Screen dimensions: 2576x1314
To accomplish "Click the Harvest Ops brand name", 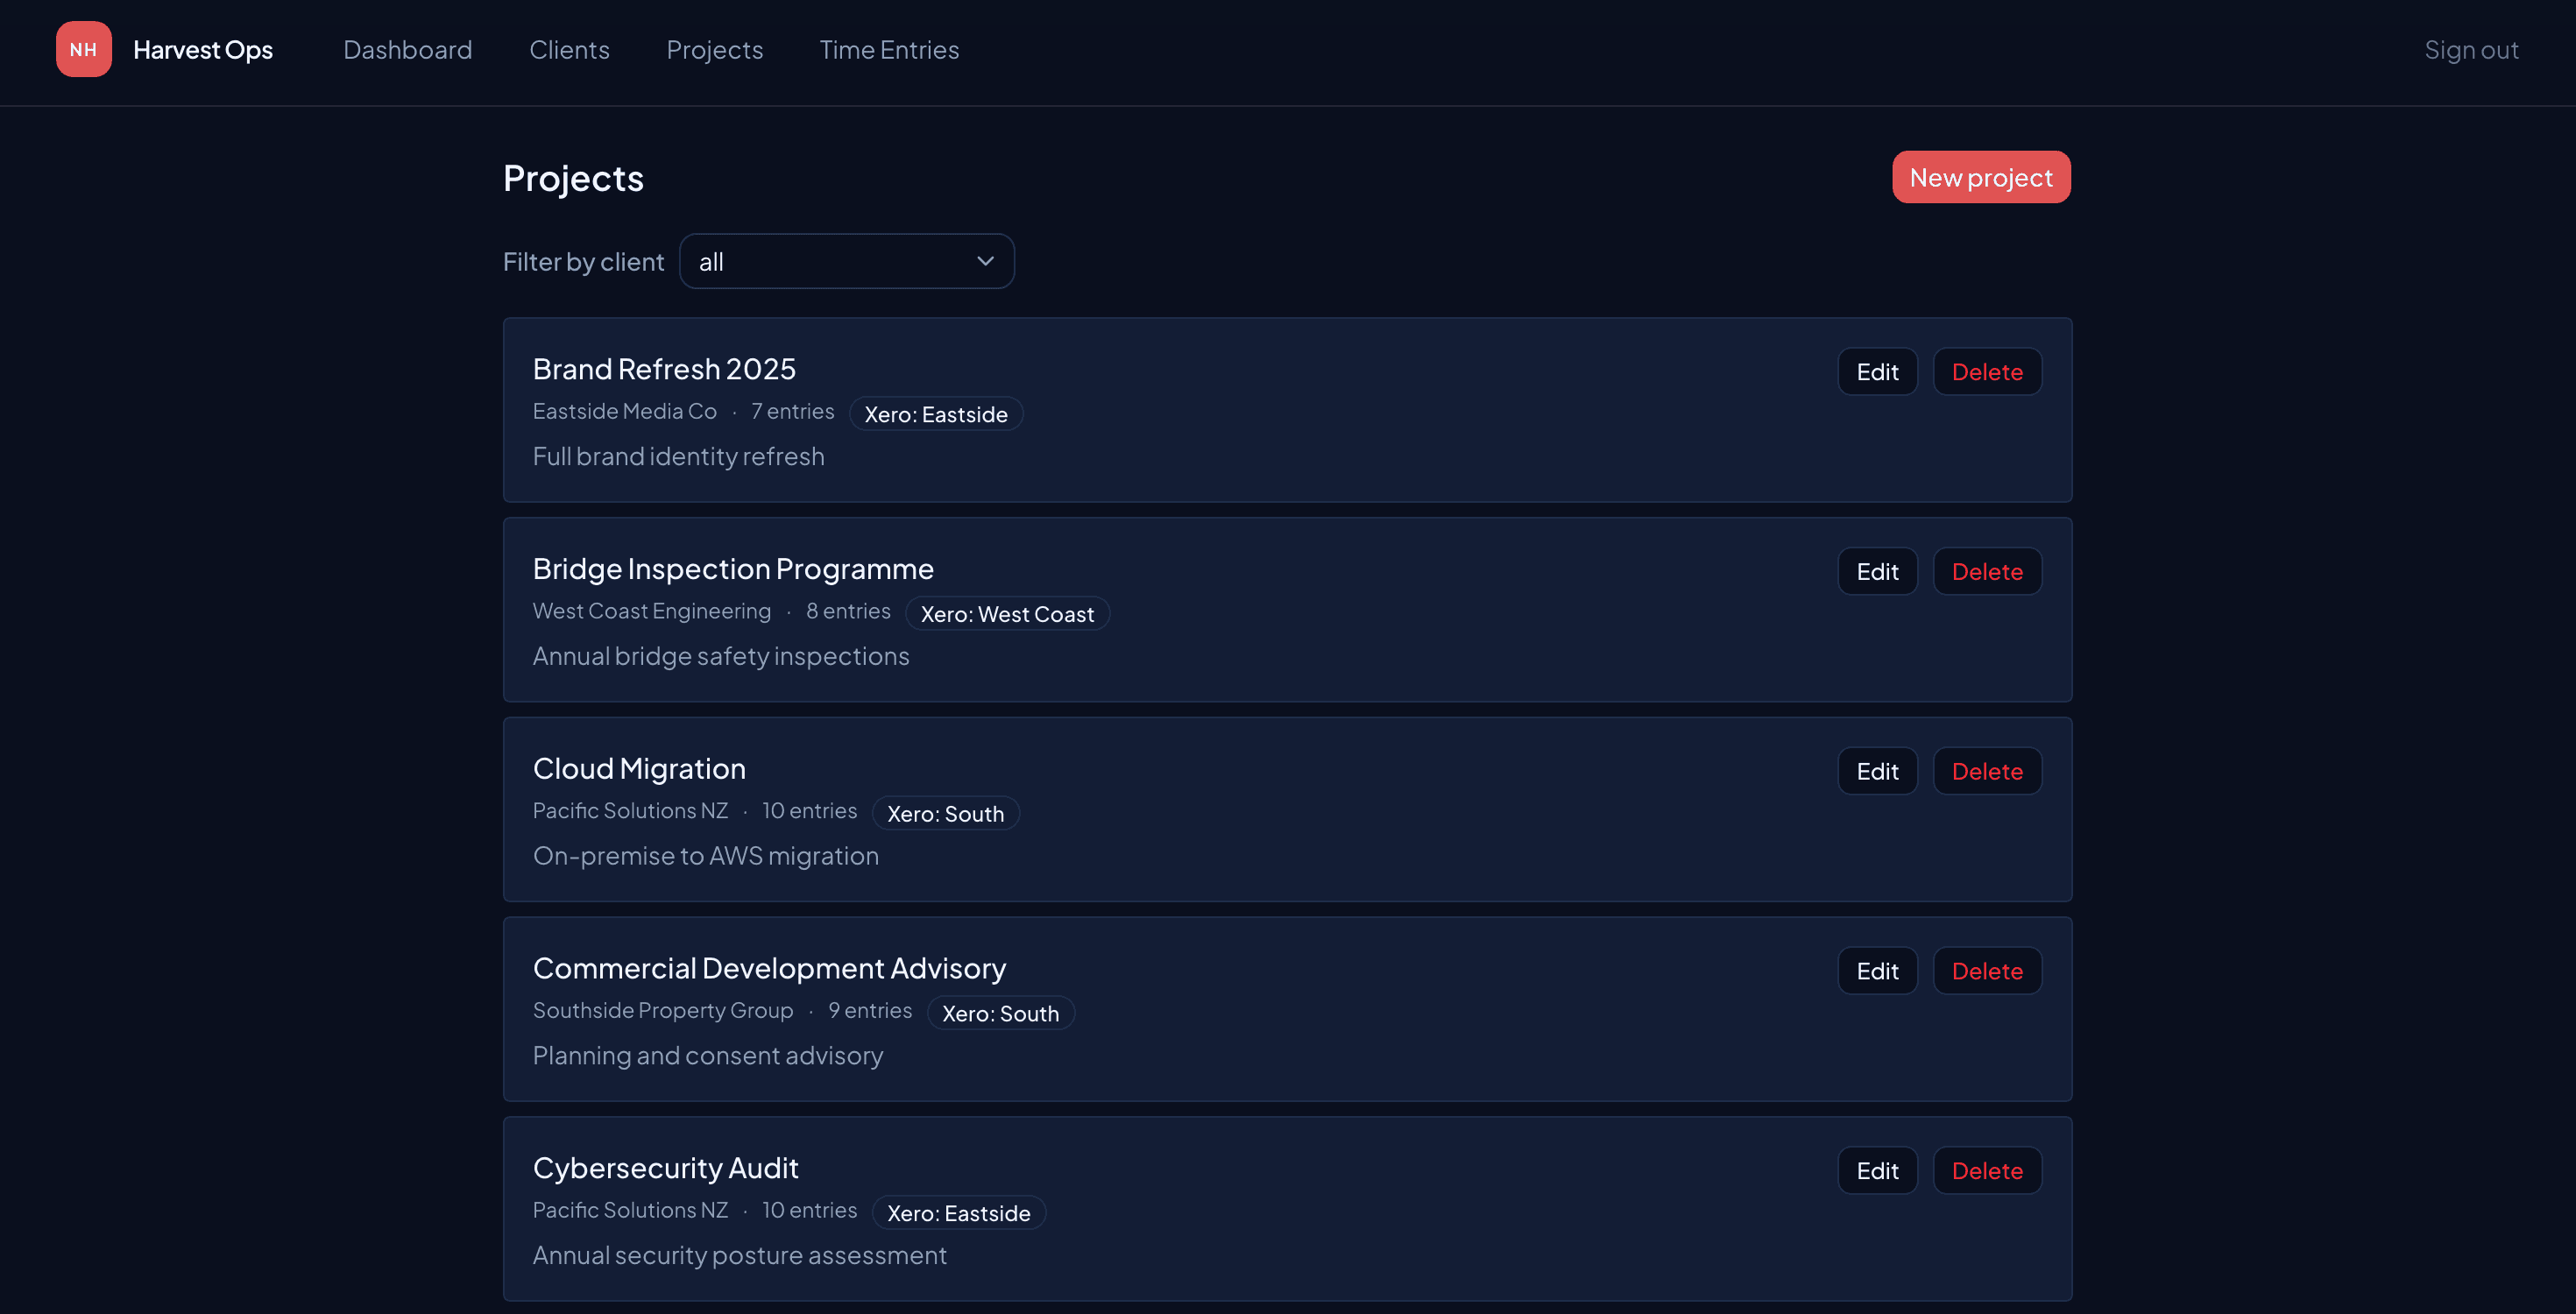I will [x=203, y=49].
